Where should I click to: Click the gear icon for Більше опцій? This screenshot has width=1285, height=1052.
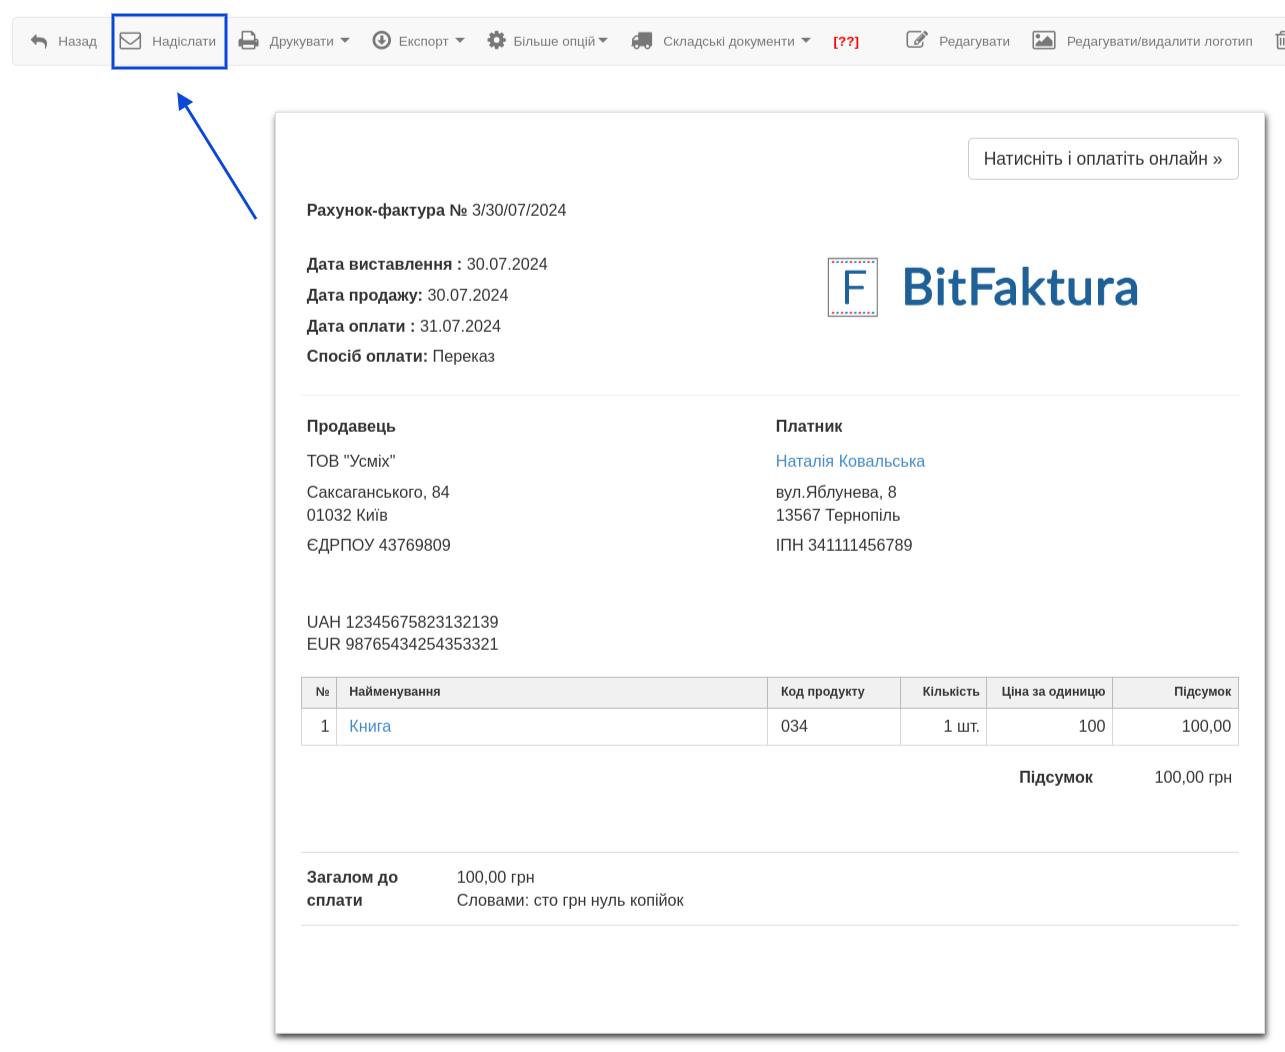(496, 41)
